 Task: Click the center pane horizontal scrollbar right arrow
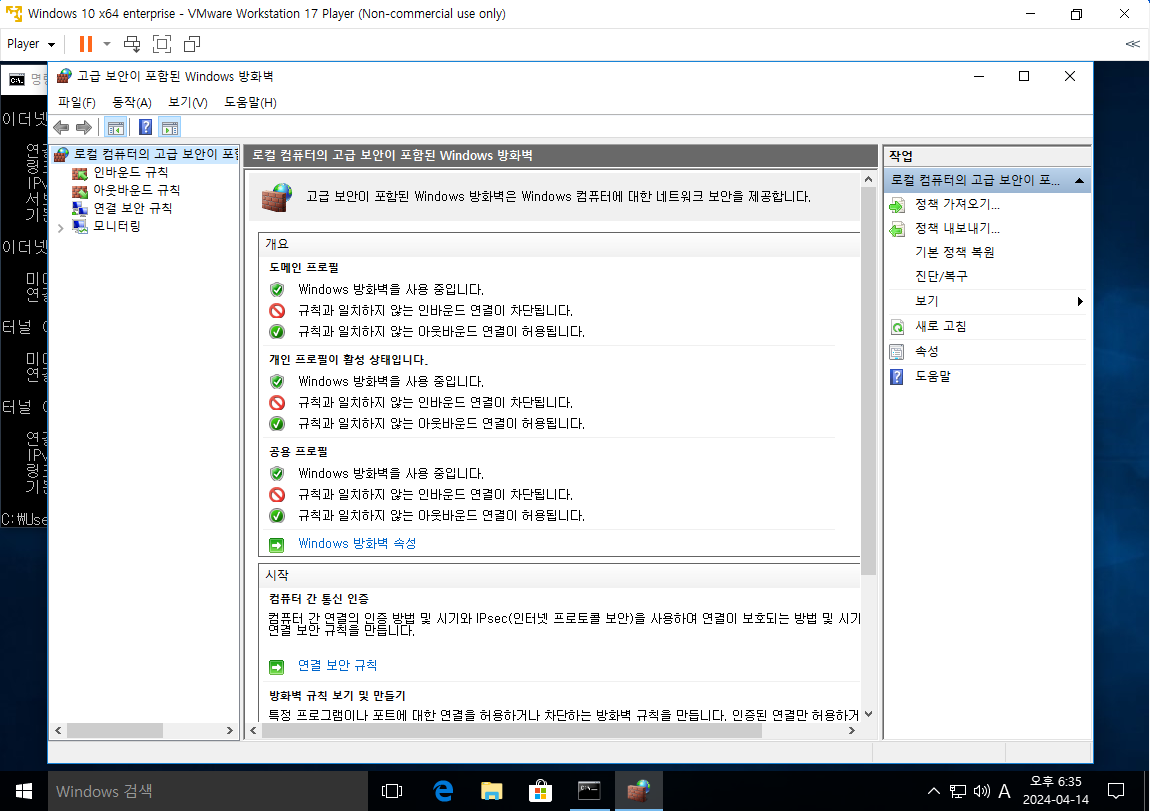point(851,730)
